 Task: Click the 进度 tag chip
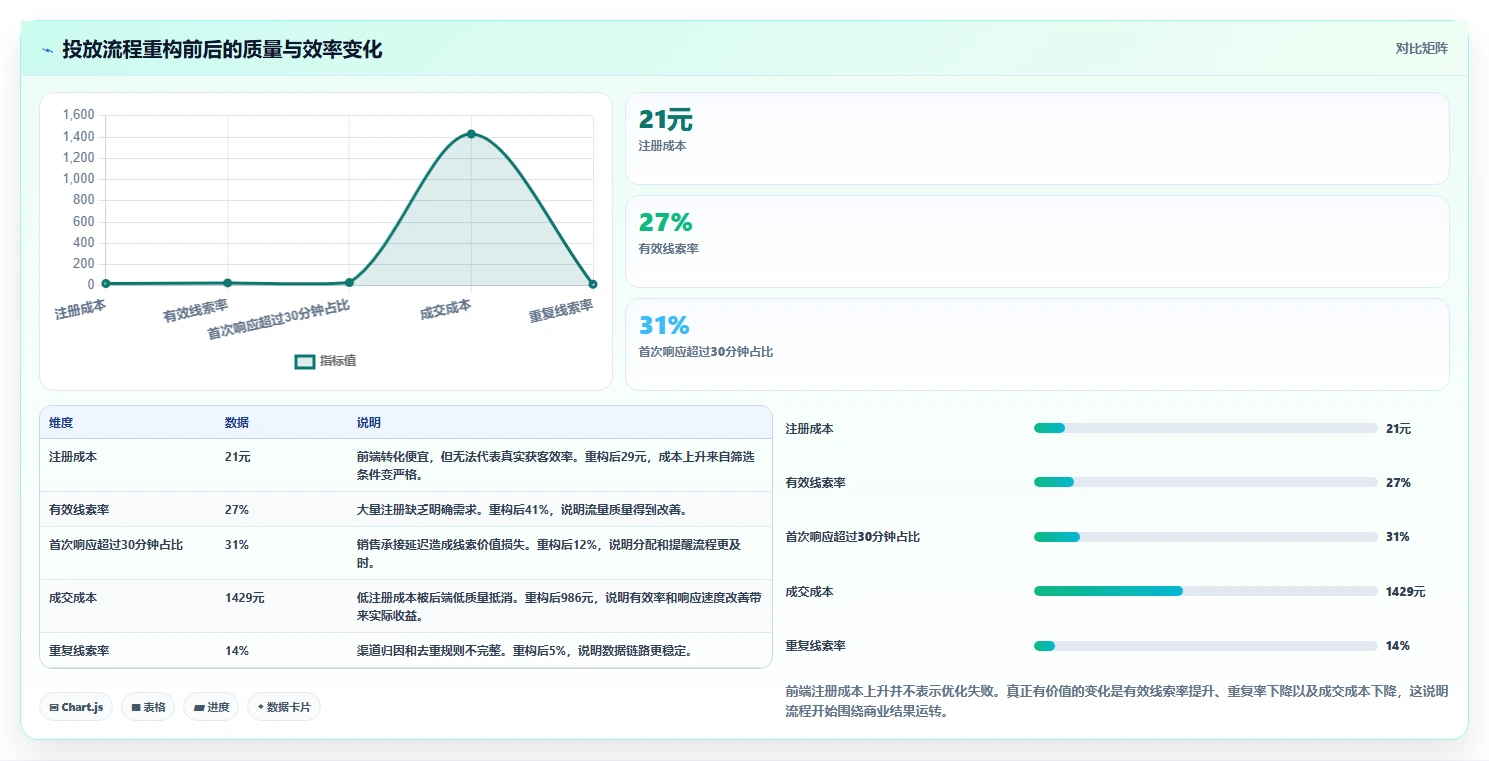click(x=211, y=707)
